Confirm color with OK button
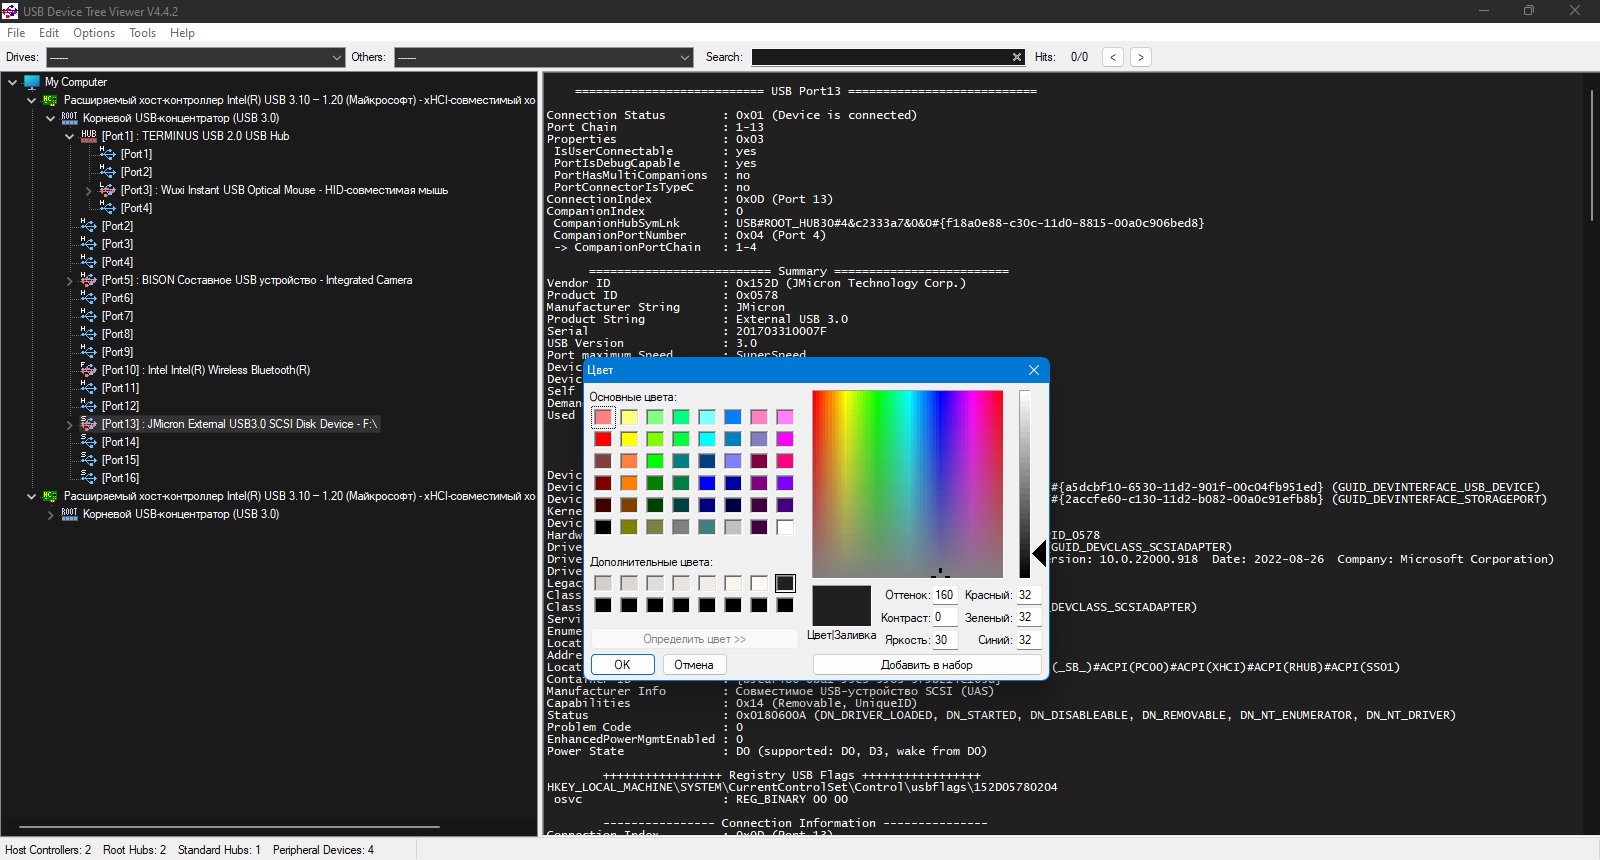The height and width of the screenshot is (860, 1600). pos(622,665)
